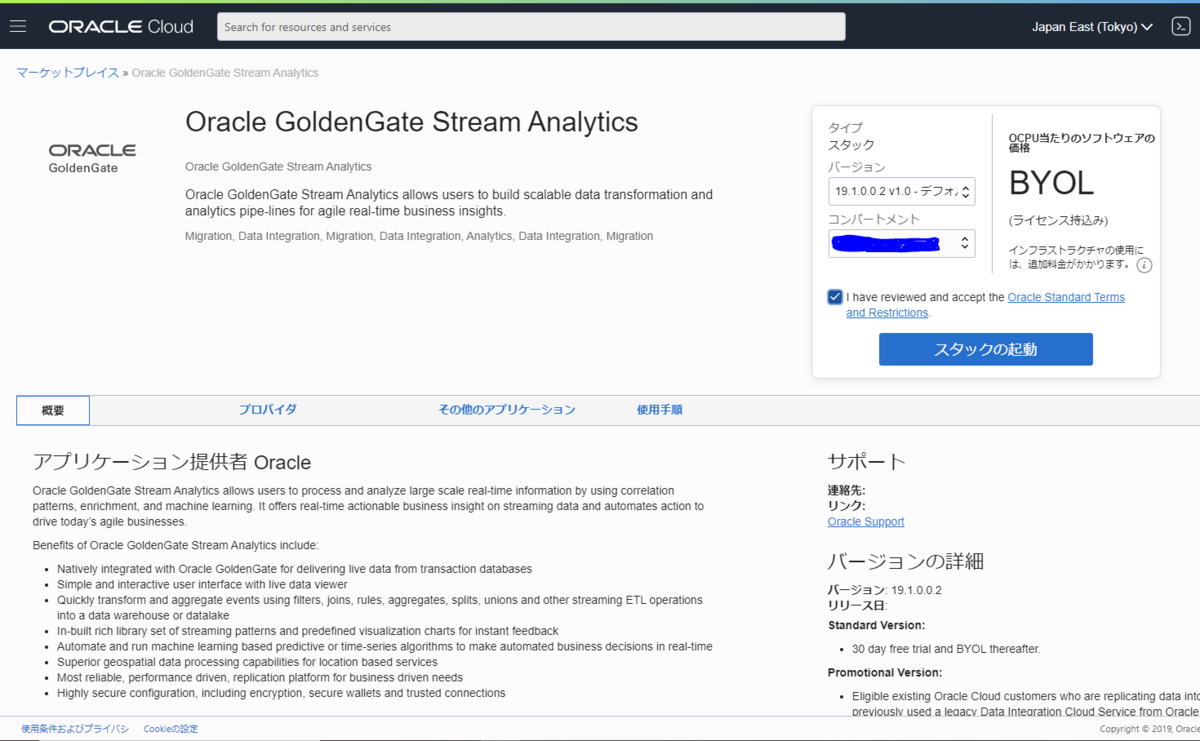Open the Oracle Support link
This screenshot has width=1200, height=741.
coord(865,521)
